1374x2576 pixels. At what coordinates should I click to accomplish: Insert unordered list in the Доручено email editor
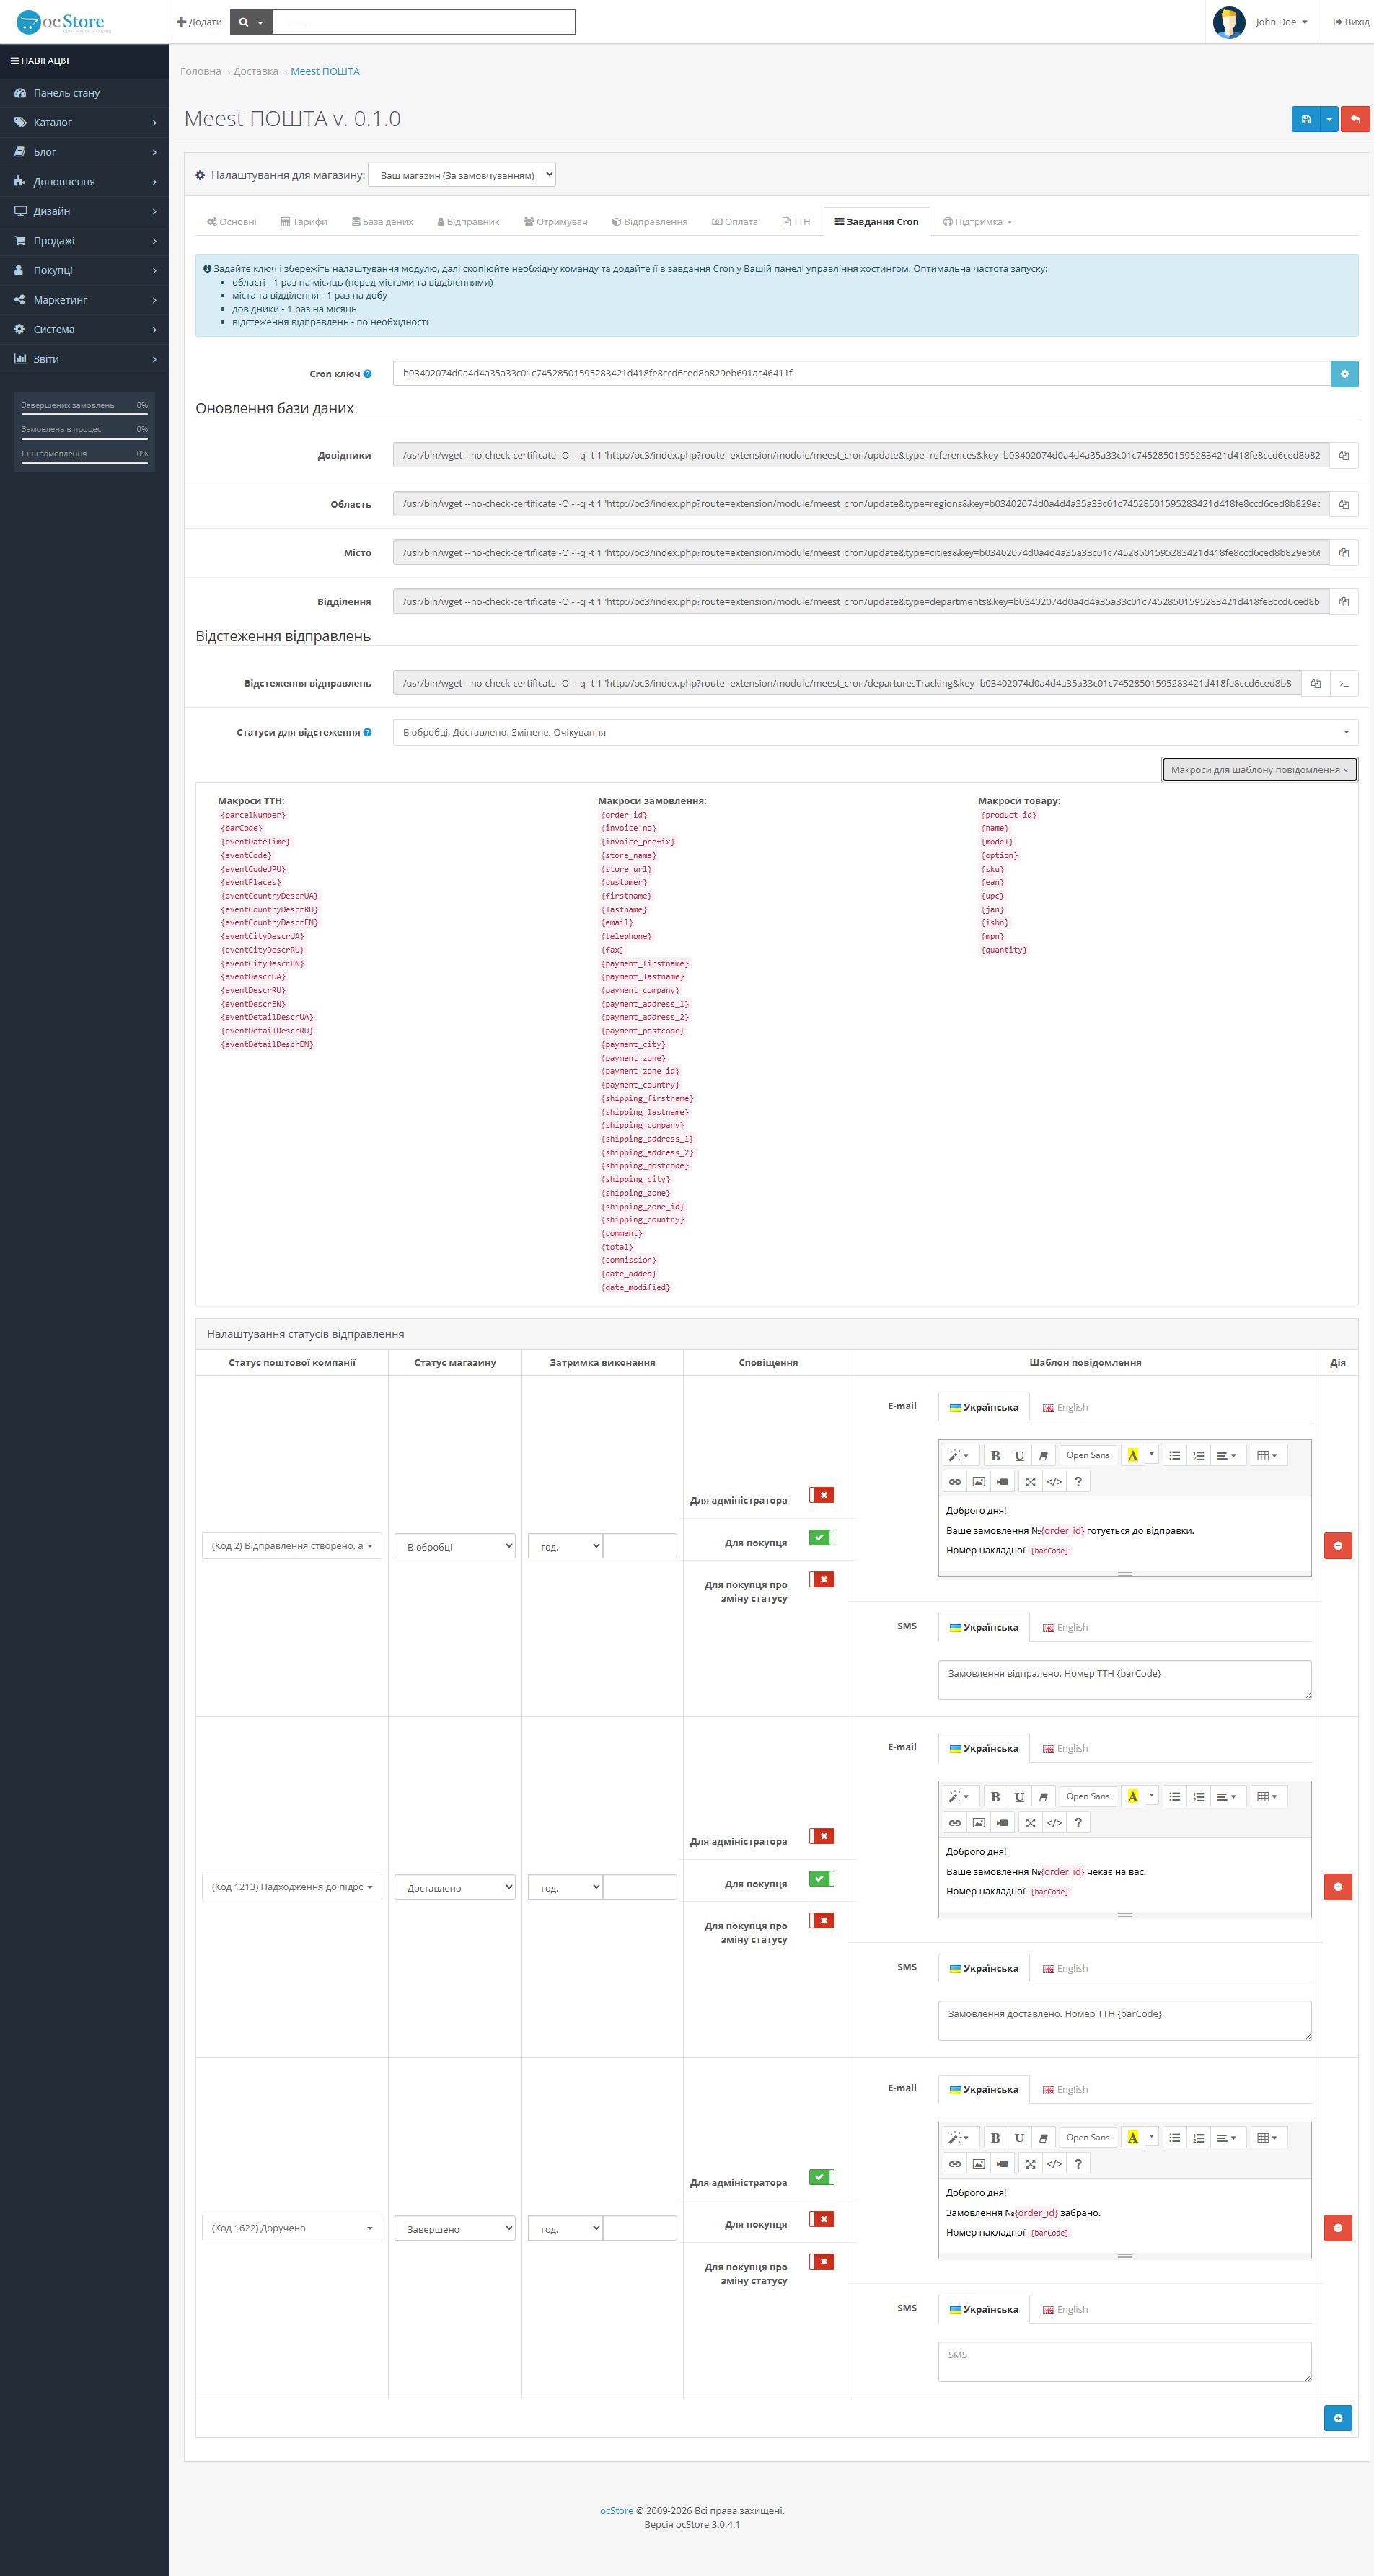point(1175,2137)
